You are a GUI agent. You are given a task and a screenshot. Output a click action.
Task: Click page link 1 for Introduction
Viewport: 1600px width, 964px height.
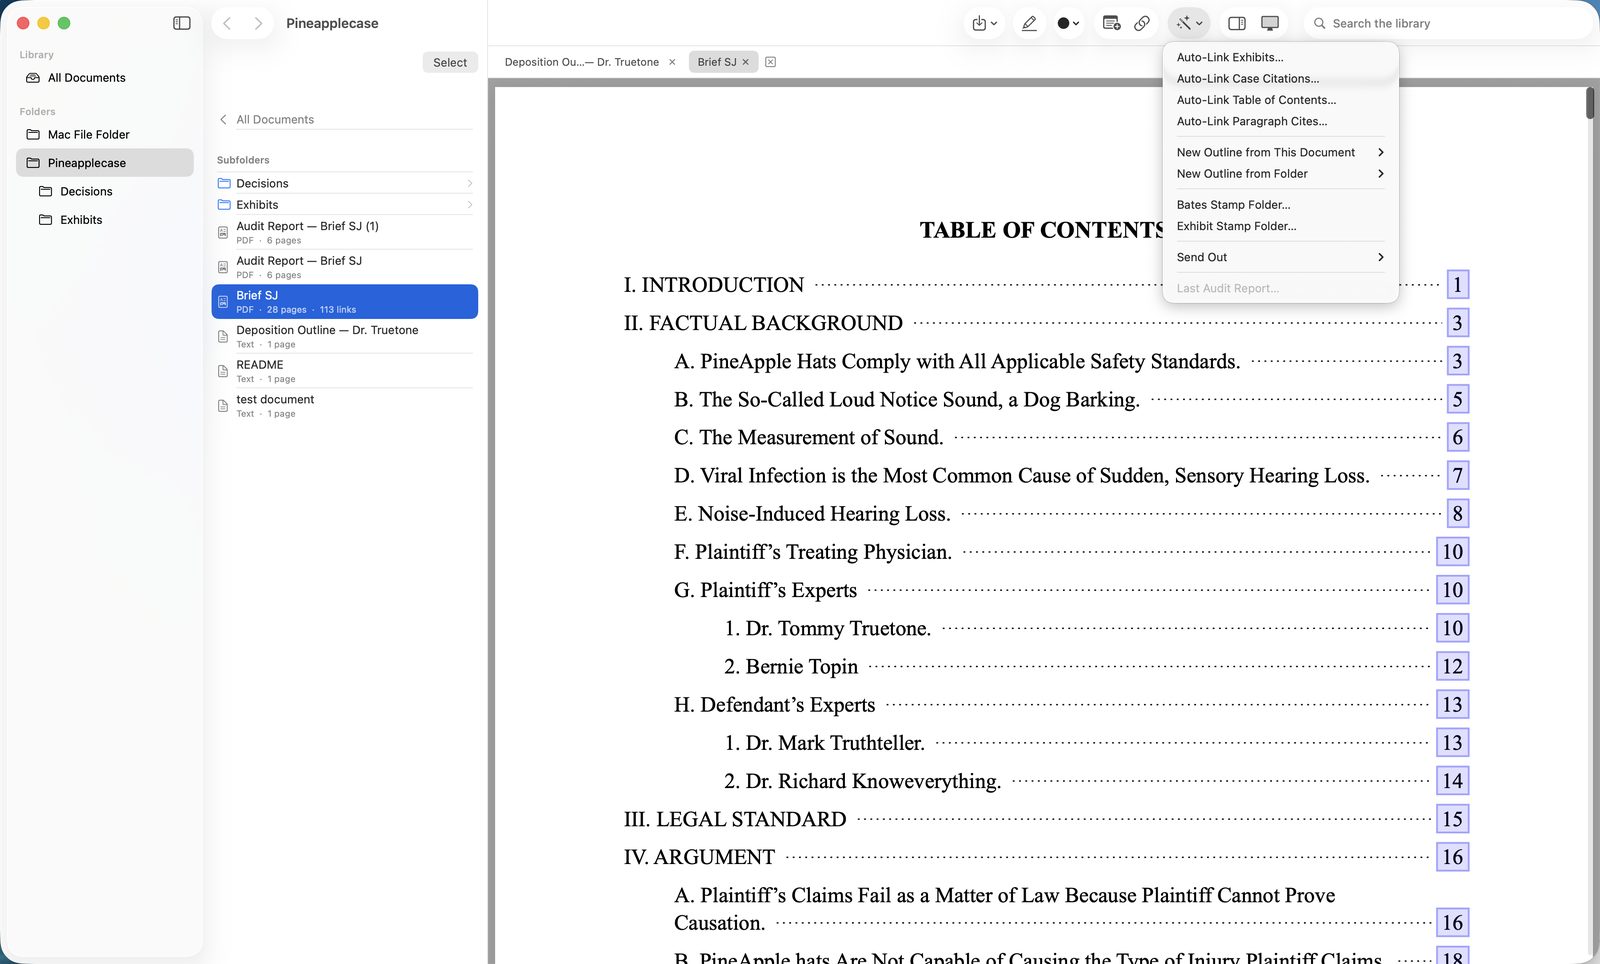[x=1458, y=285]
